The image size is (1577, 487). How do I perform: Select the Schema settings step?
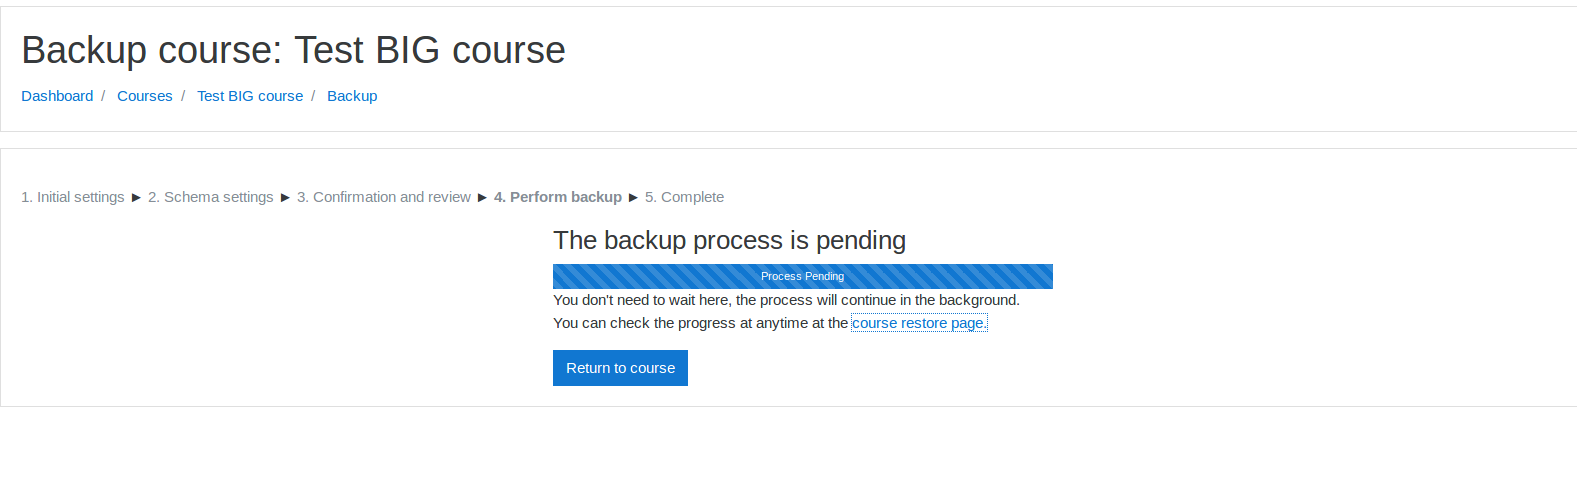click(x=211, y=197)
